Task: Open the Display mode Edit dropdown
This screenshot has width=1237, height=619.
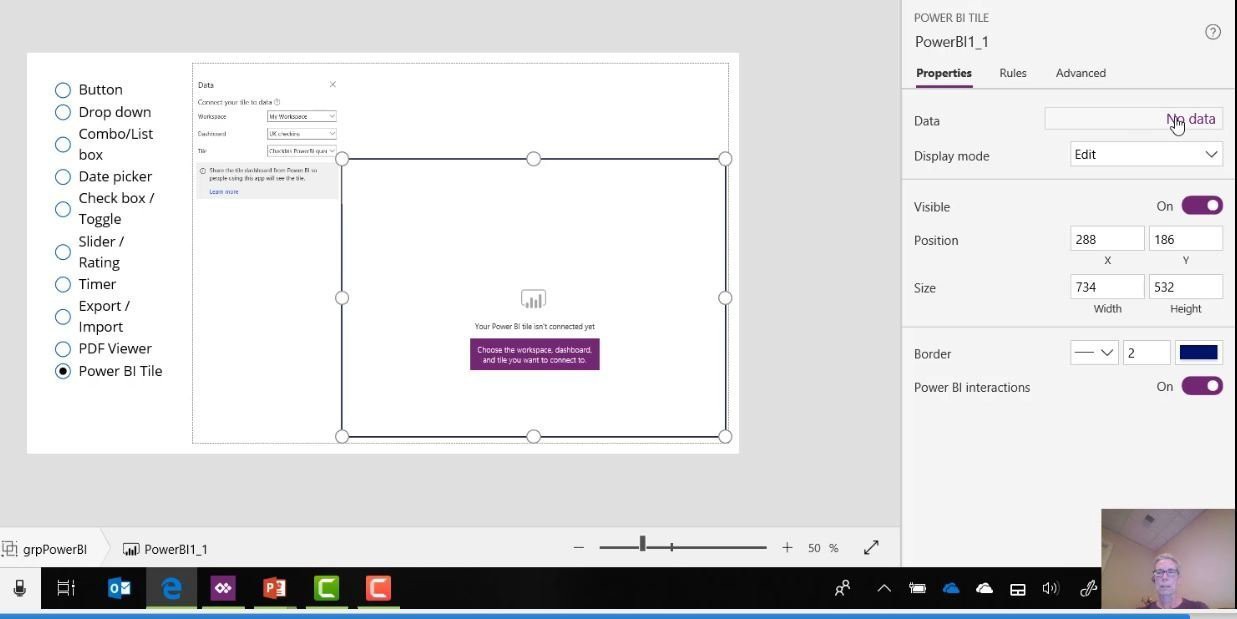Action: pos(1146,154)
